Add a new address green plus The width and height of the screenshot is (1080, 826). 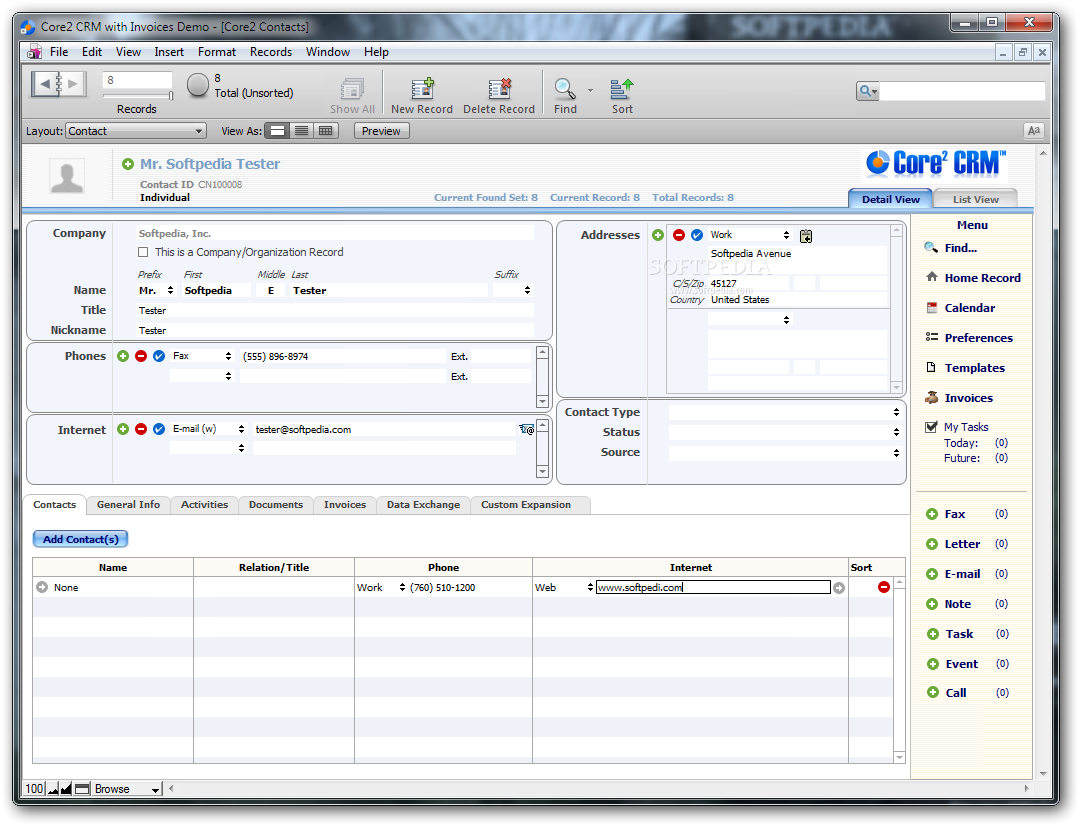[658, 235]
